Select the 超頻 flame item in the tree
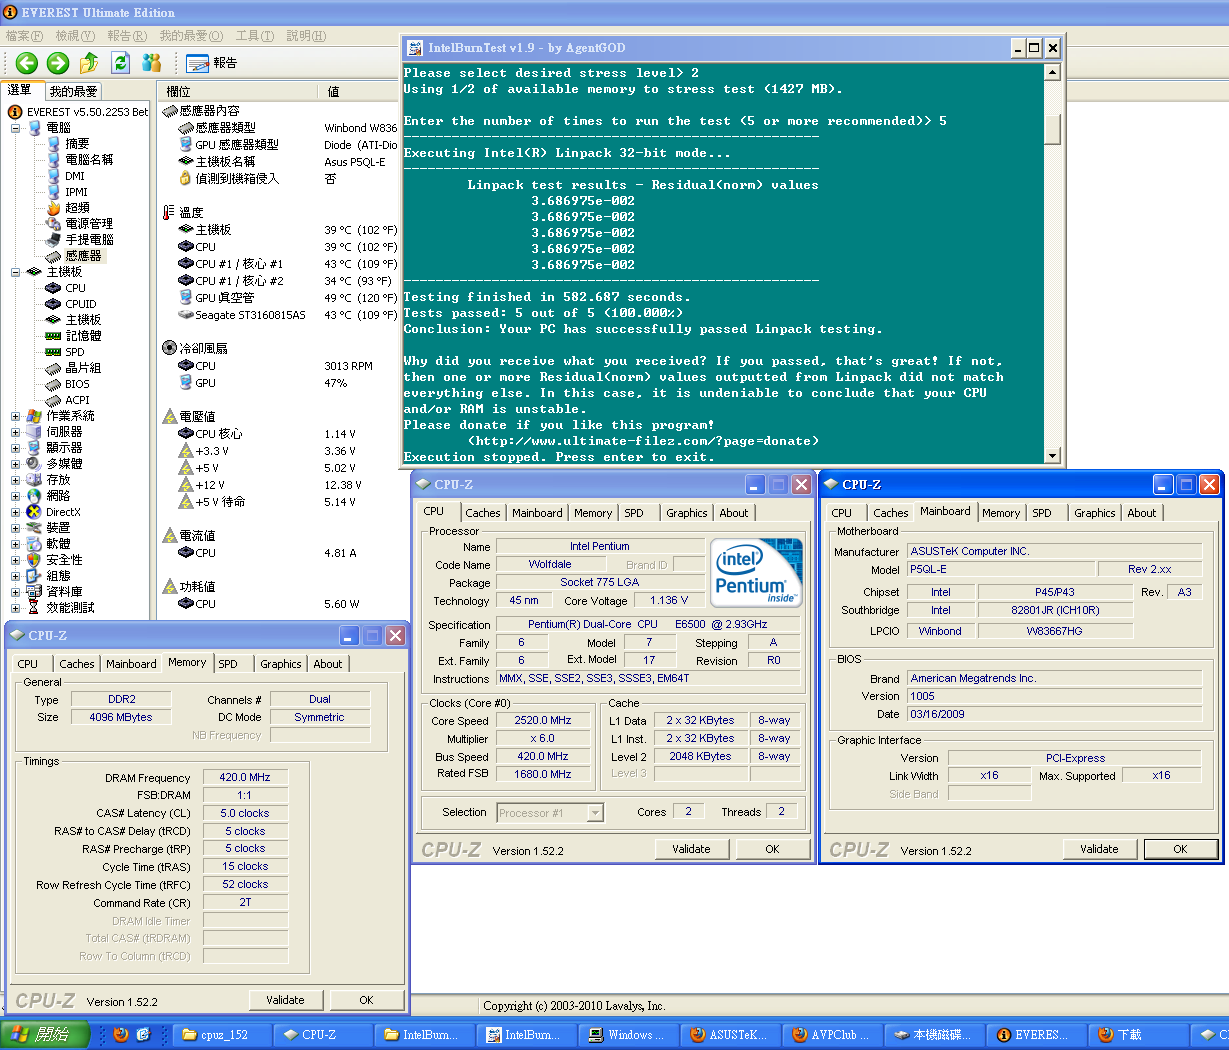This screenshot has height=1050, width=1229. pos(68,208)
